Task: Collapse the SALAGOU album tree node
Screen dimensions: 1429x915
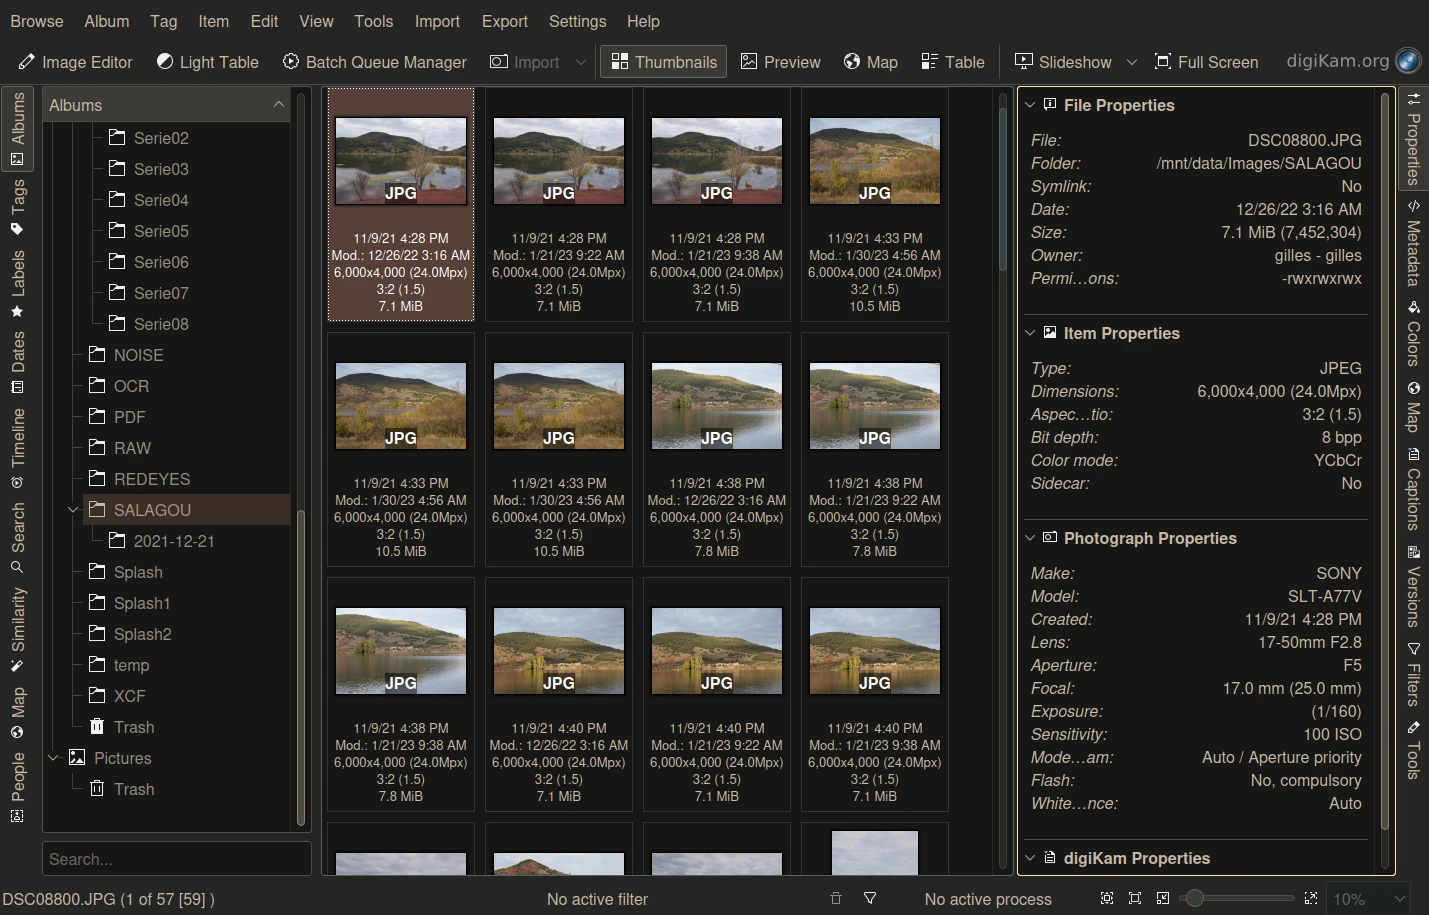Action: coord(72,510)
